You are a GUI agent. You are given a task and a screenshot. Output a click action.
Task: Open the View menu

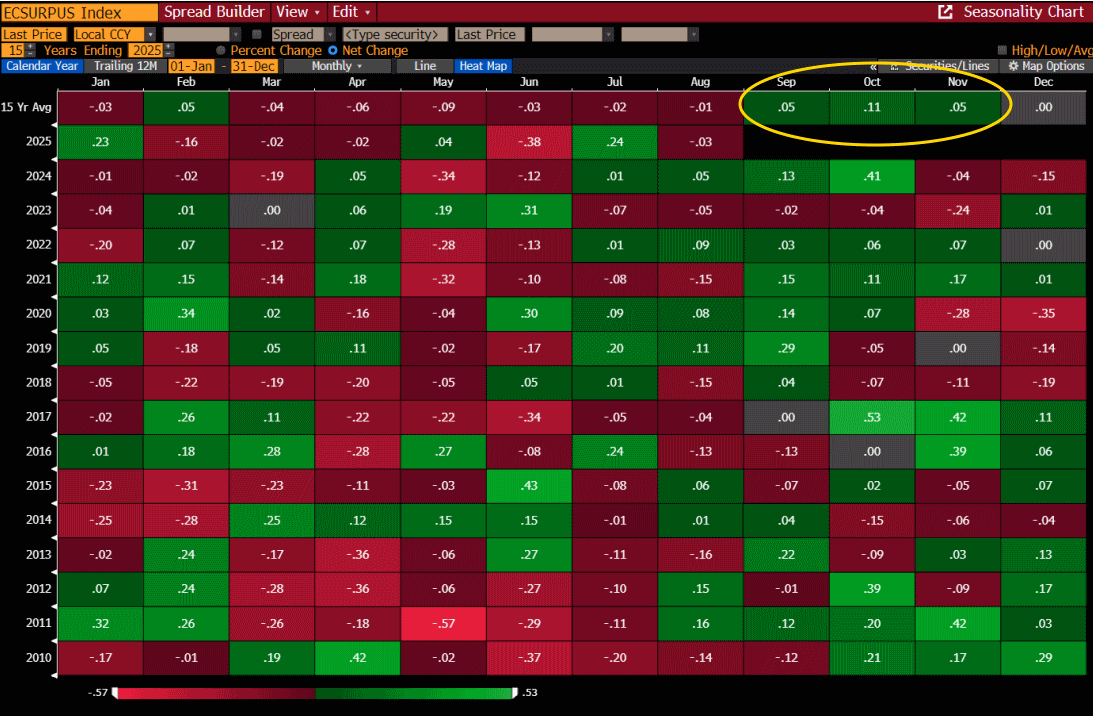(x=293, y=12)
